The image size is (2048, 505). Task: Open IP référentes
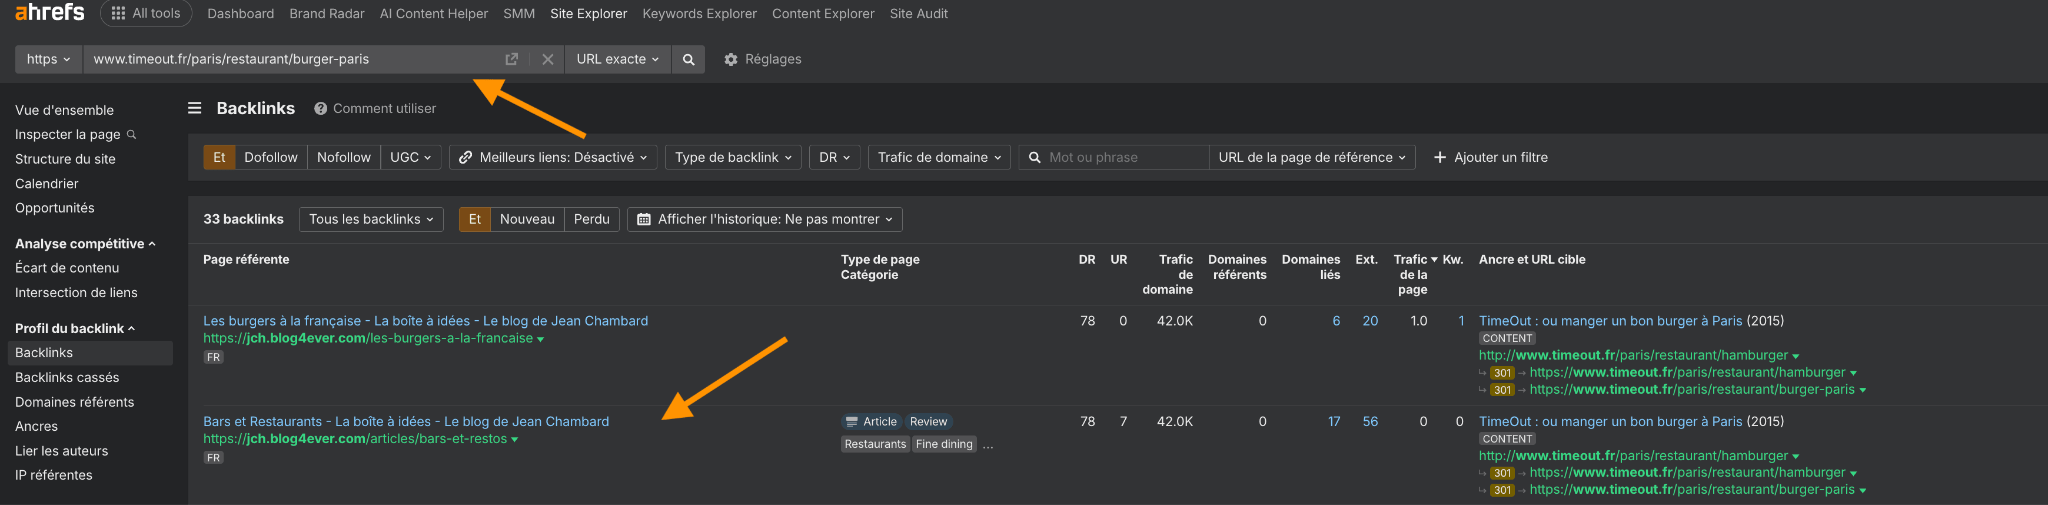(x=54, y=475)
